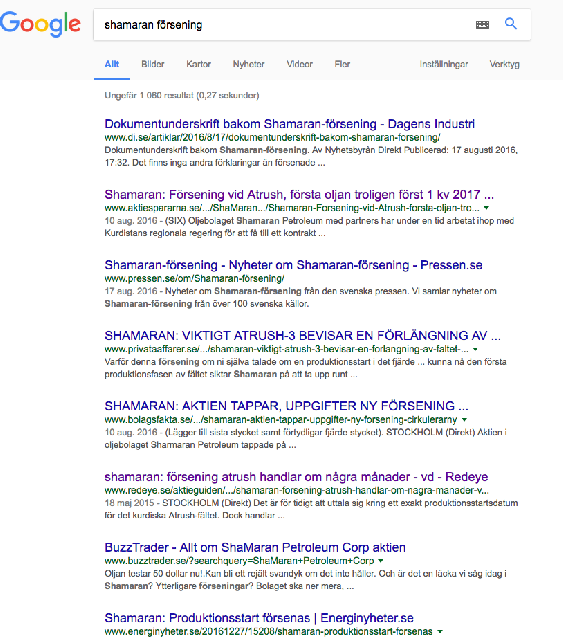563x640 pixels.
Task: Open the Videor tab
Action: click(300, 64)
